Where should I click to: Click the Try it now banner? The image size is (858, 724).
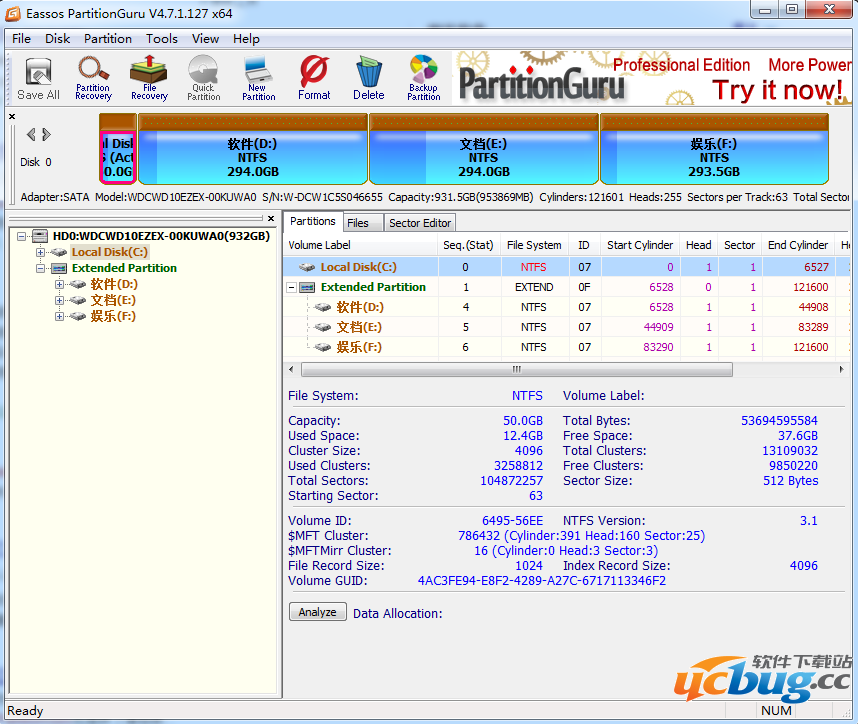pos(777,90)
